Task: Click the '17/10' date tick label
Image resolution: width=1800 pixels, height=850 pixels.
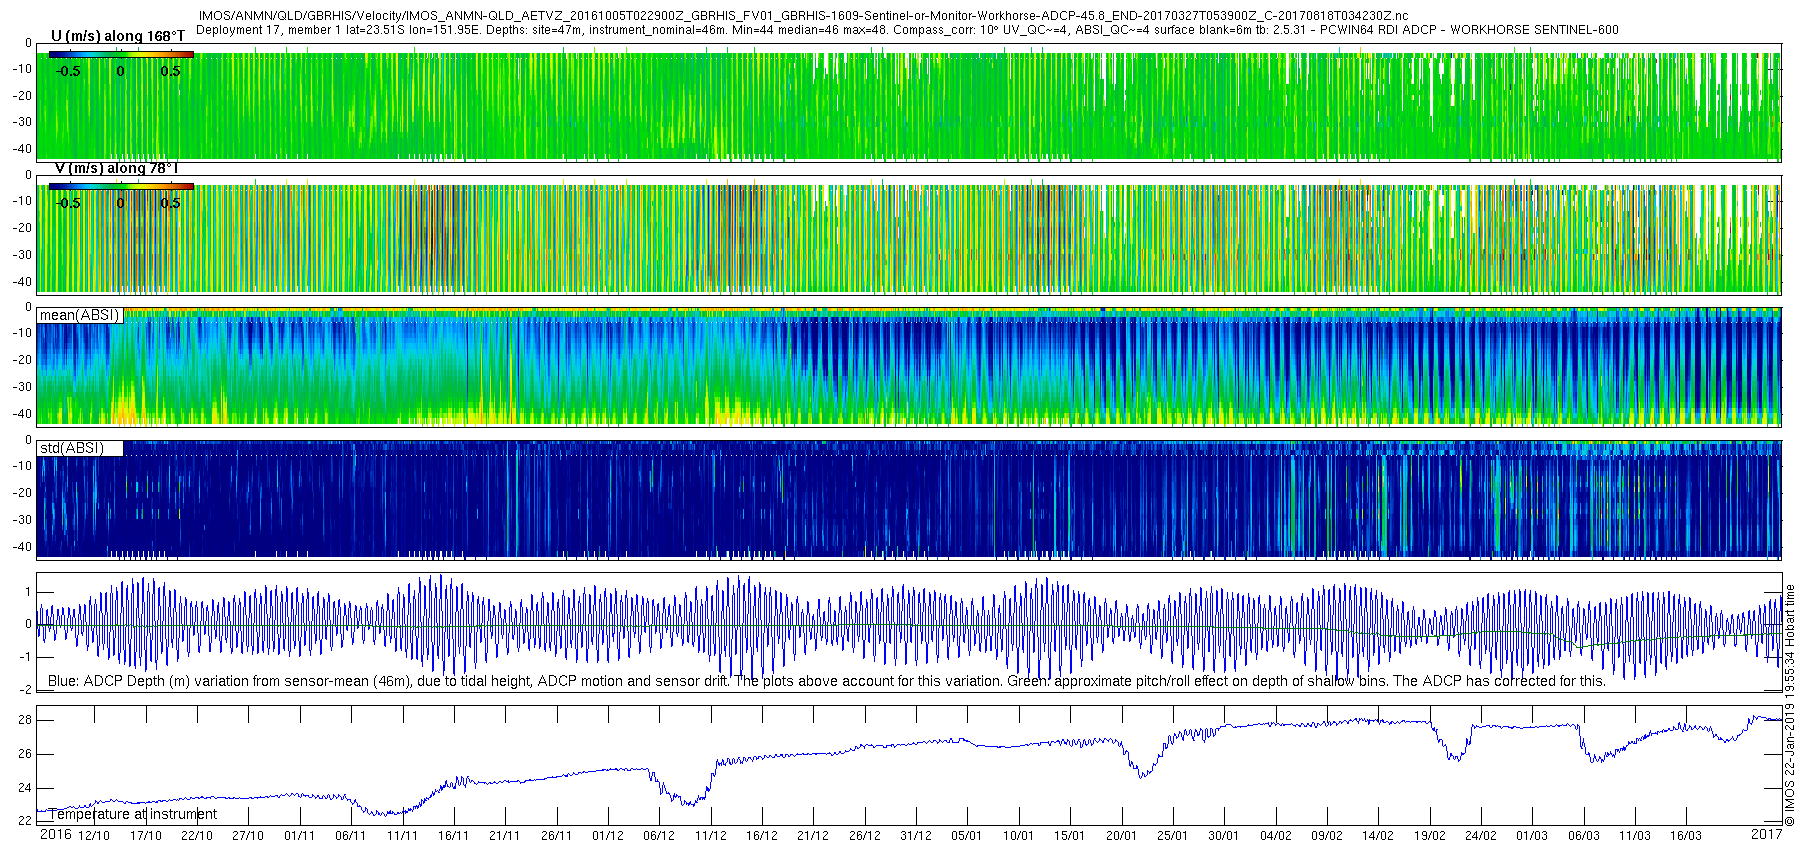Action: (x=146, y=836)
